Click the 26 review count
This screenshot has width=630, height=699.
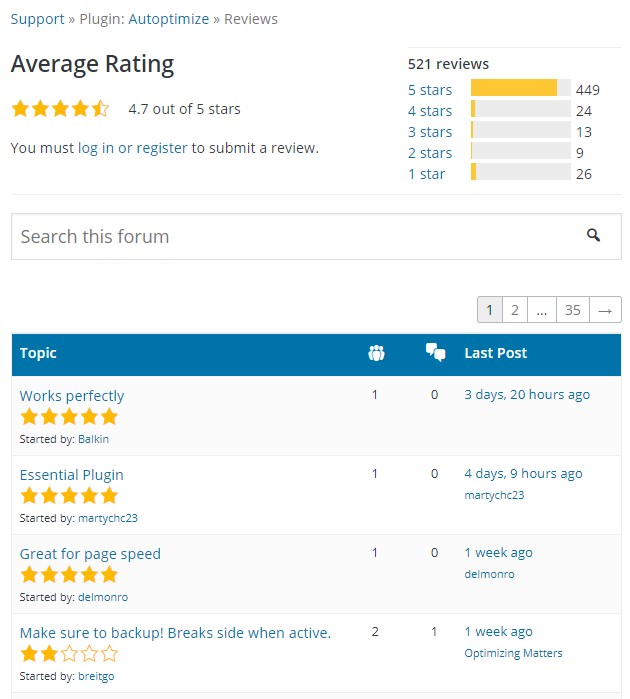[x=584, y=174]
